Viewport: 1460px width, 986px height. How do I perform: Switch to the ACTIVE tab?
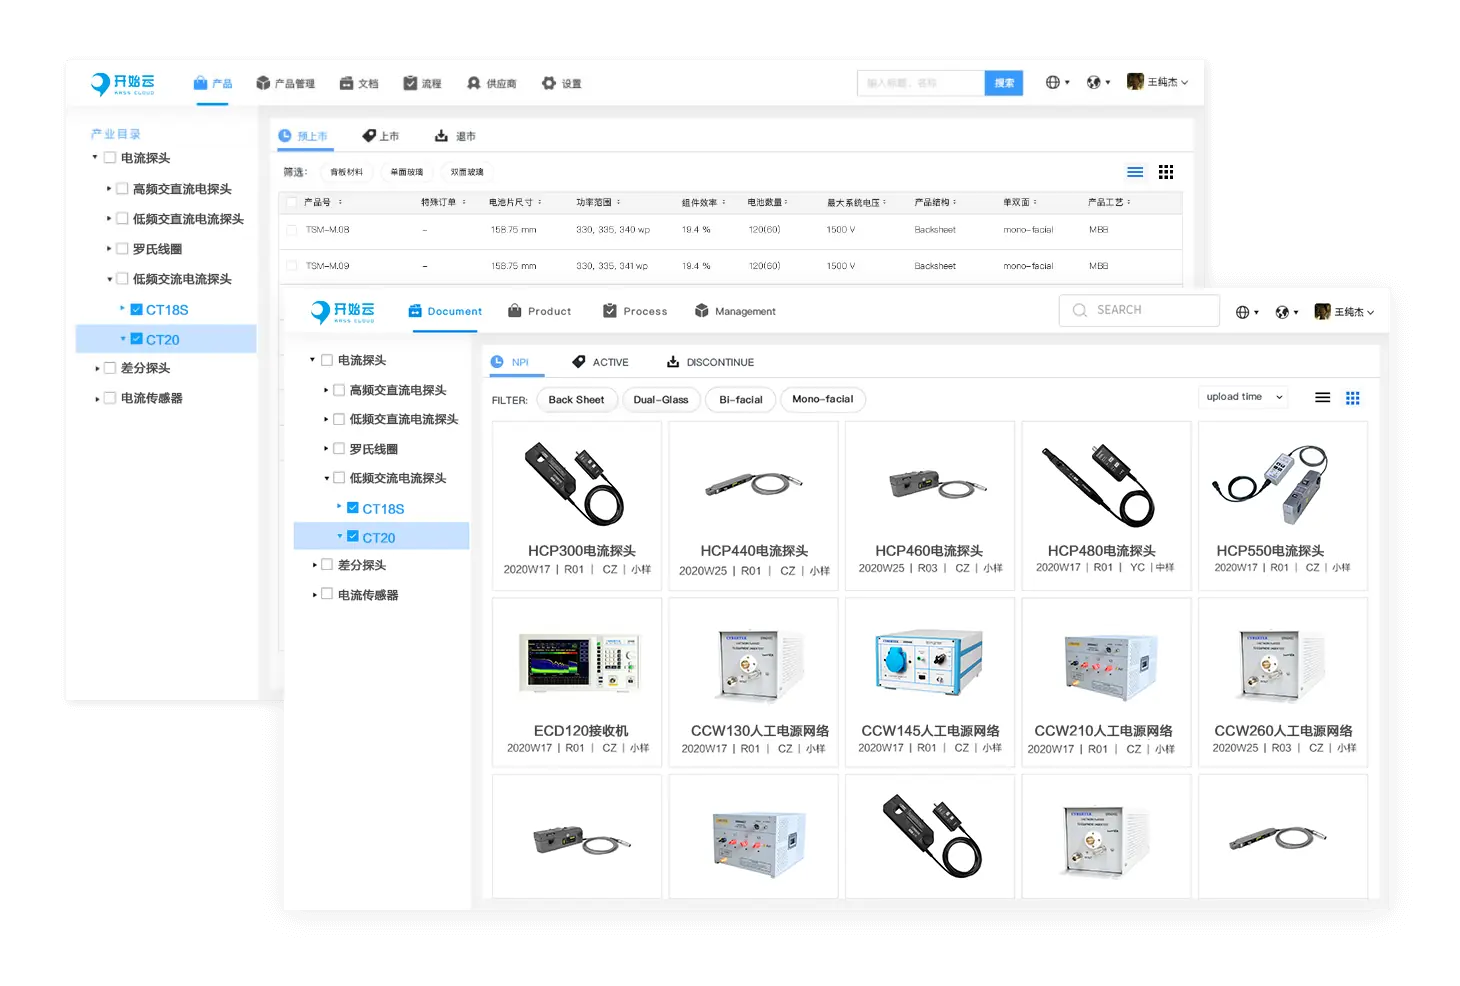point(601,362)
